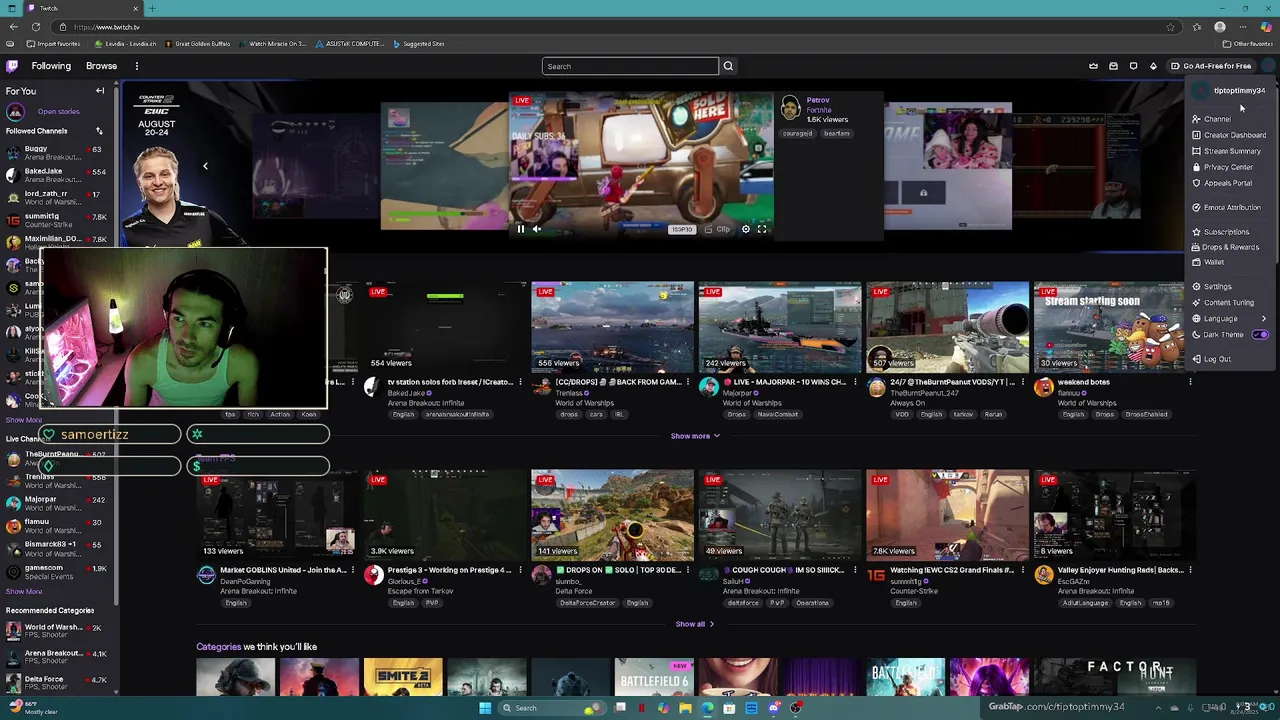Image resolution: width=1280 pixels, height=720 pixels.
Task: Sort the Followed Channels list
Action: pyautogui.click(x=99, y=131)
